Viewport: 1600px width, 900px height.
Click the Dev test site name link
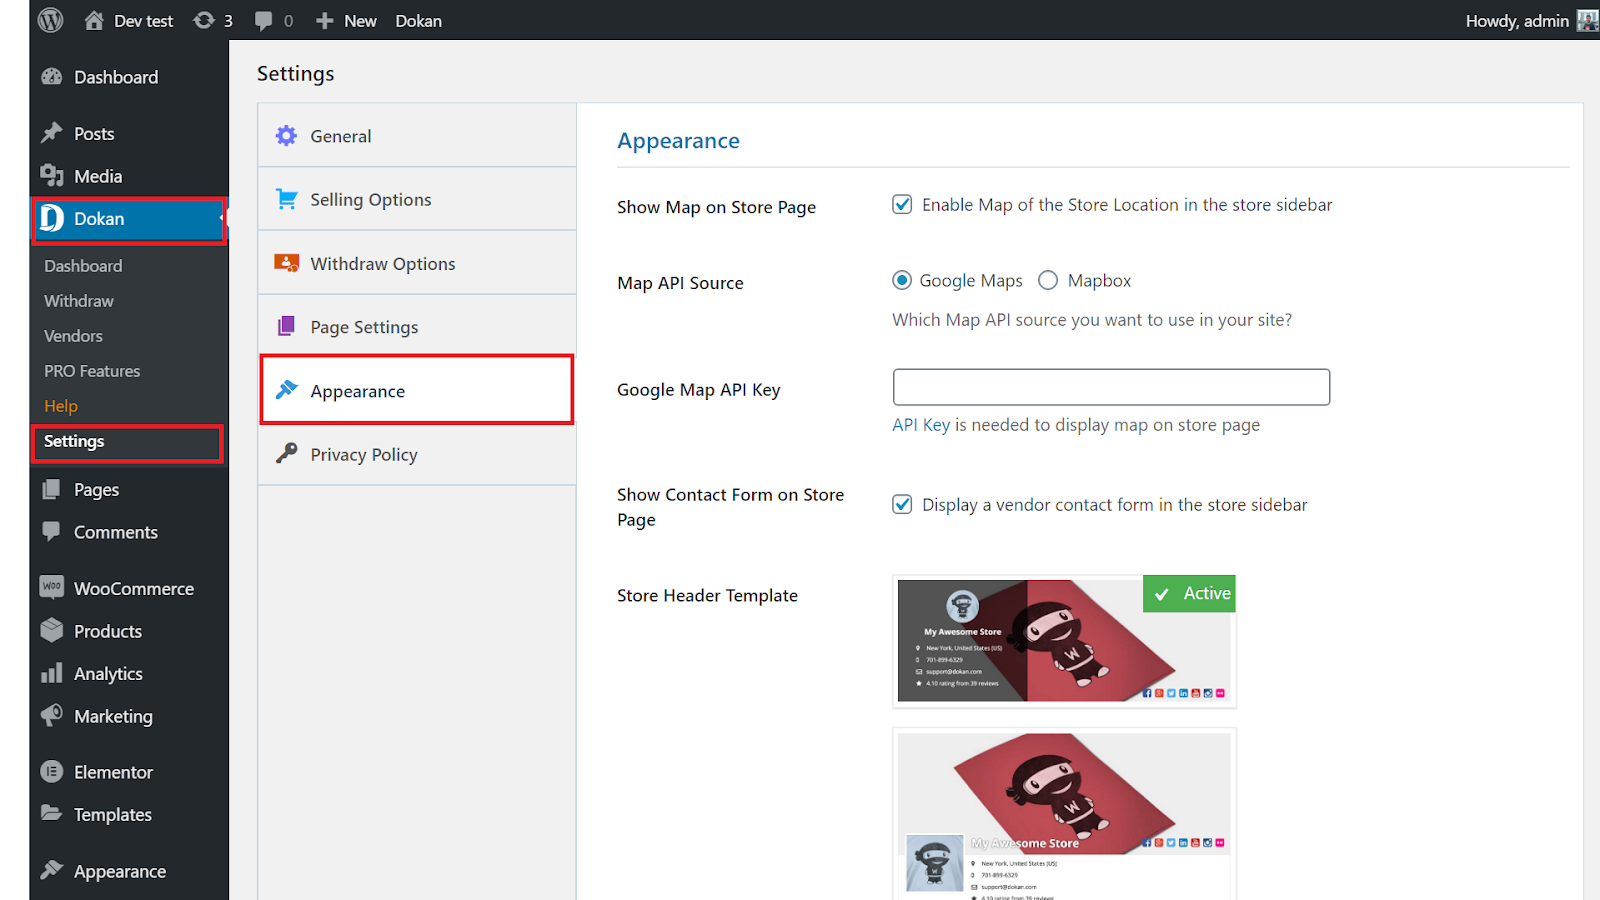144,21
